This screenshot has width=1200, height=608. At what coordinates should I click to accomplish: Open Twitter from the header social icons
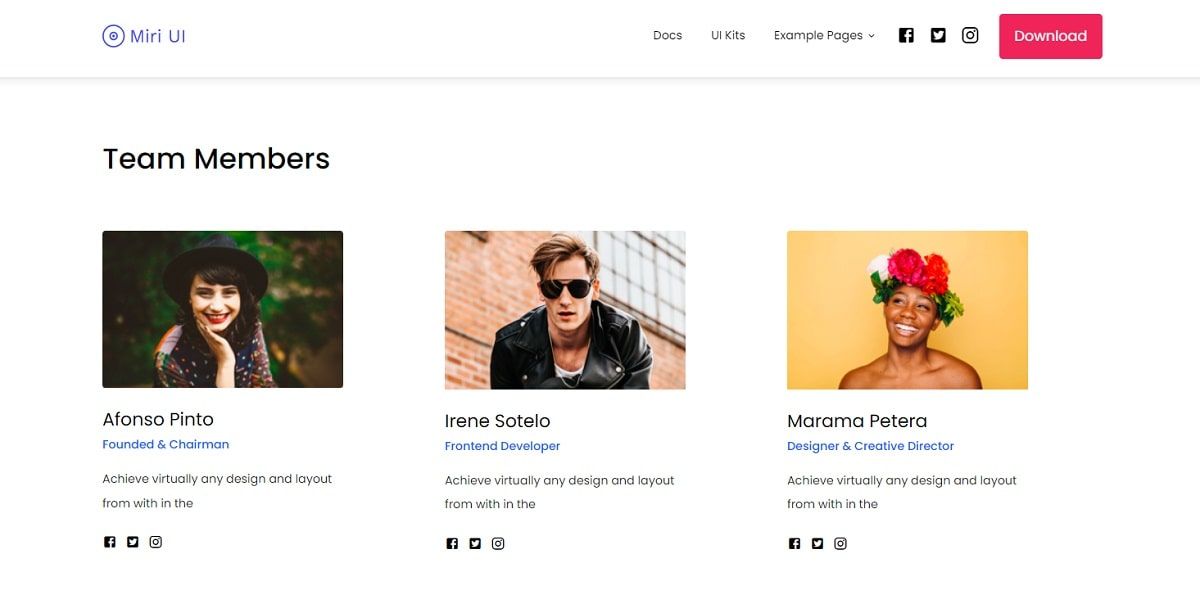(x=938, y=34)
